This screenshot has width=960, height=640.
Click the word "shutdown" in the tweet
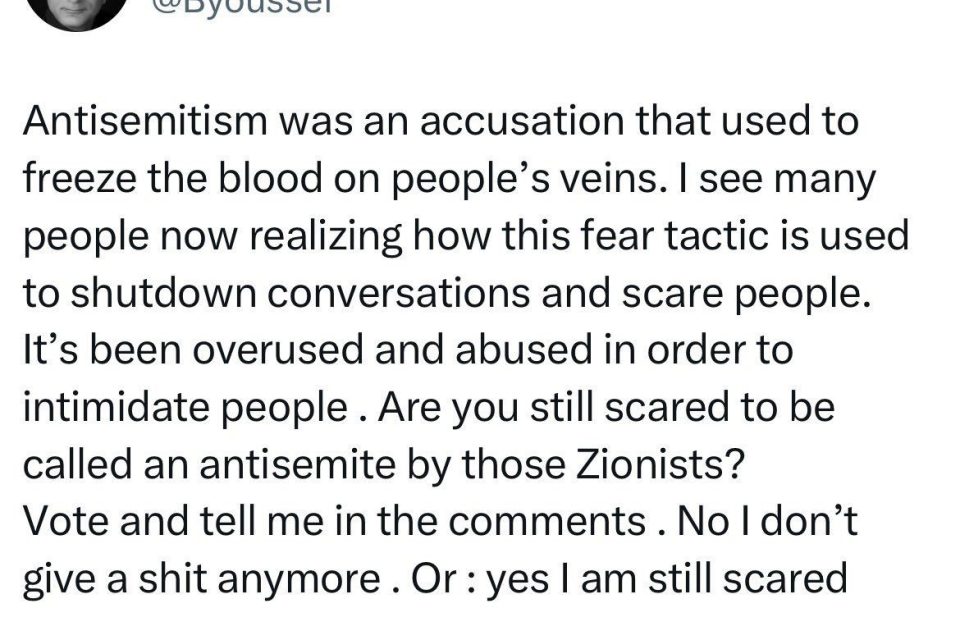coord(163,293)
